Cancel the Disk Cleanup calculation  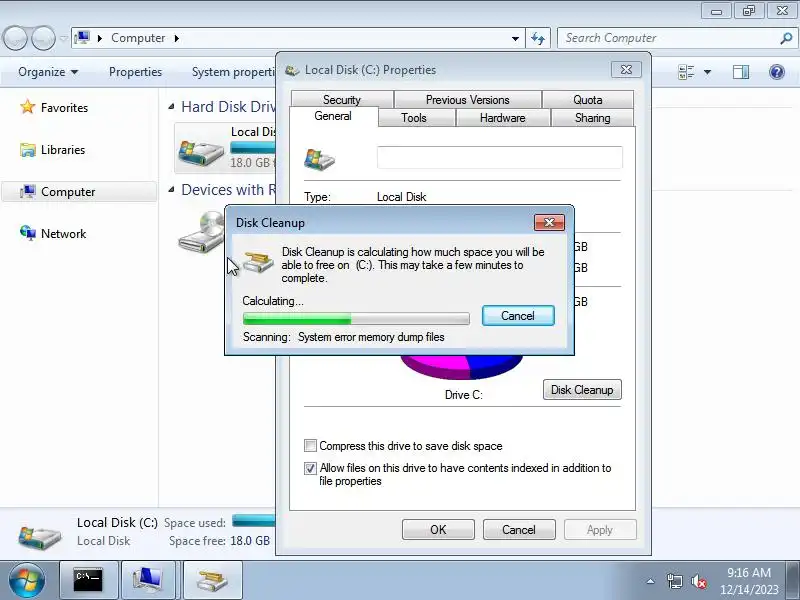point(518,316)
